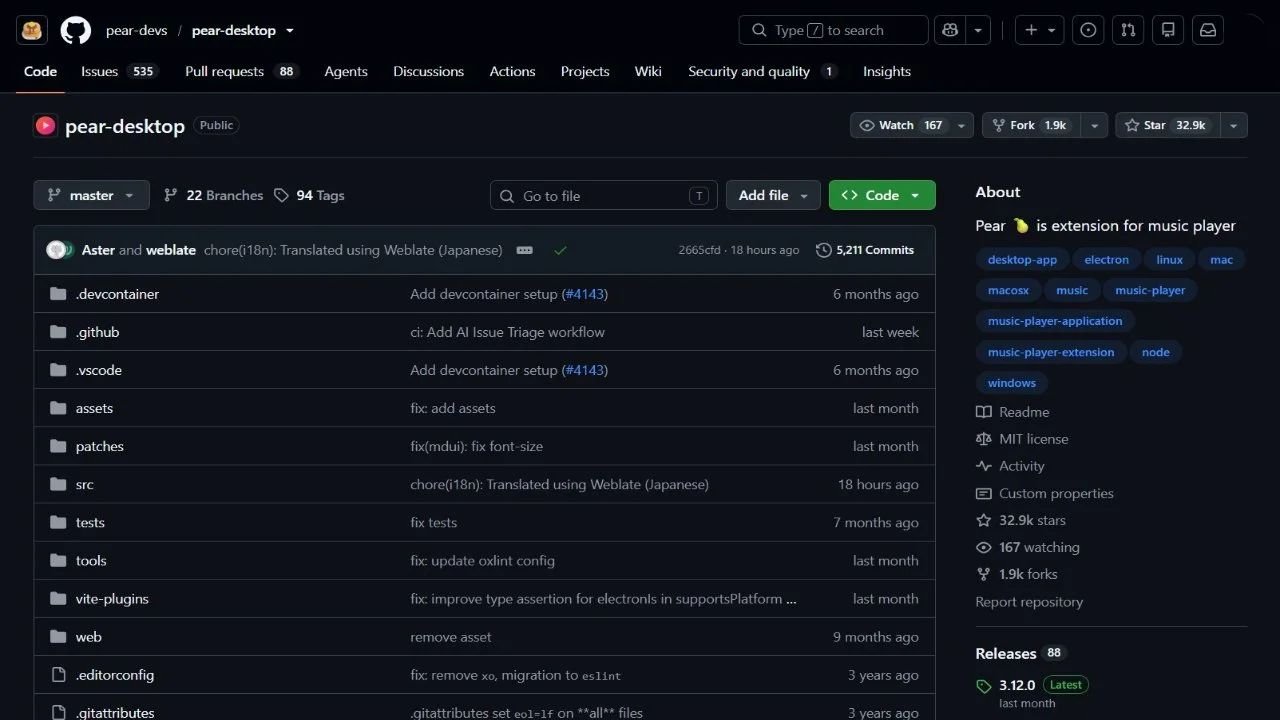Open the 32.9k stars link
Viewport: 1280px width, 720px height.
coord(1021,520)
